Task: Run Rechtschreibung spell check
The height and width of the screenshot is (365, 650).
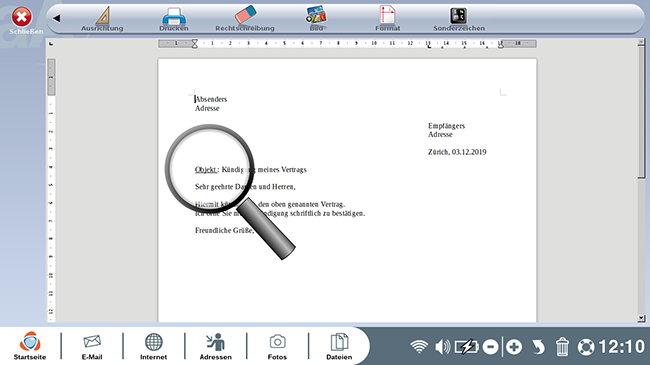Action: (x=245, y=19)
